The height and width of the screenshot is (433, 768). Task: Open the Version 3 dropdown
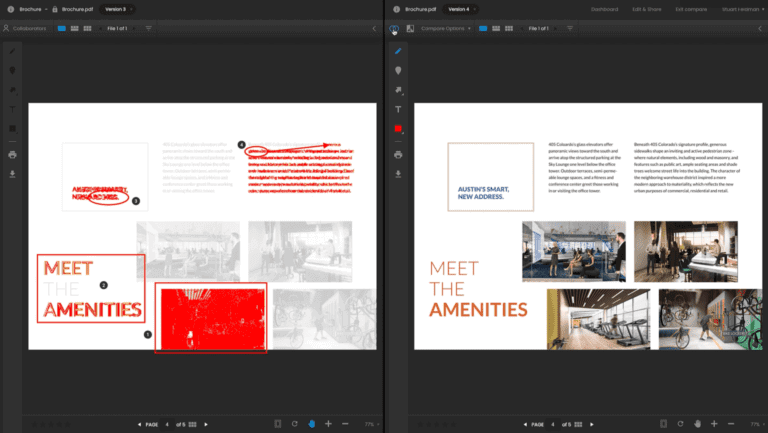pyautogui.click(x=119, y=9)
